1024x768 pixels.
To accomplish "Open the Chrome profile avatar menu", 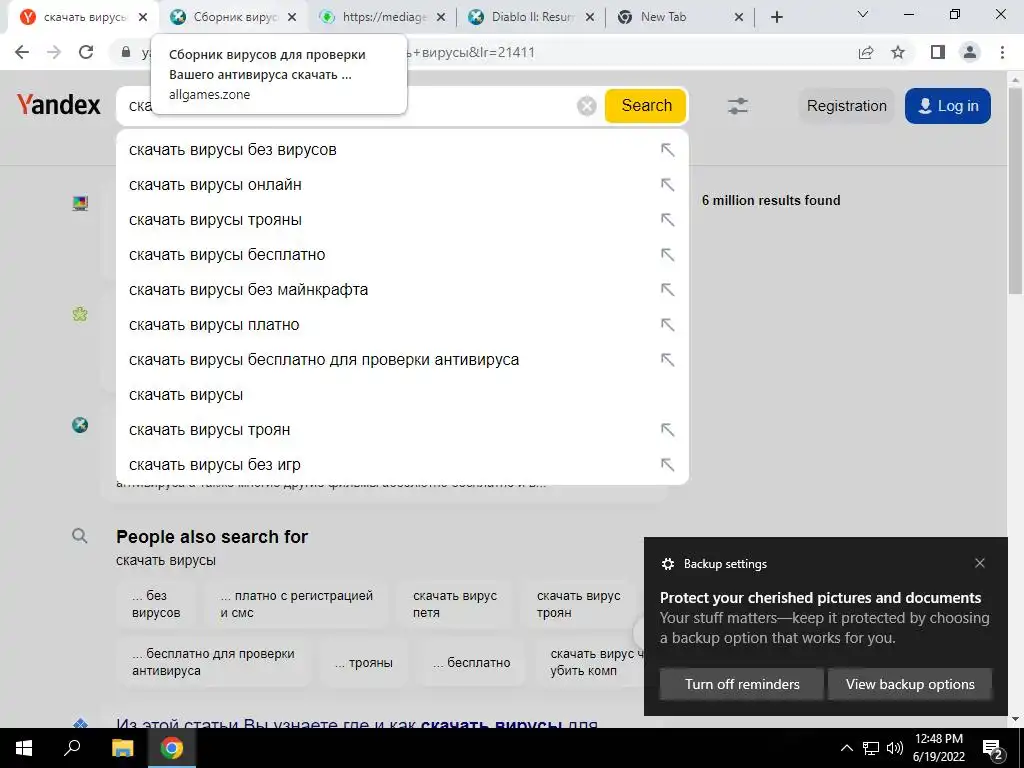I will tap(970, 52).
